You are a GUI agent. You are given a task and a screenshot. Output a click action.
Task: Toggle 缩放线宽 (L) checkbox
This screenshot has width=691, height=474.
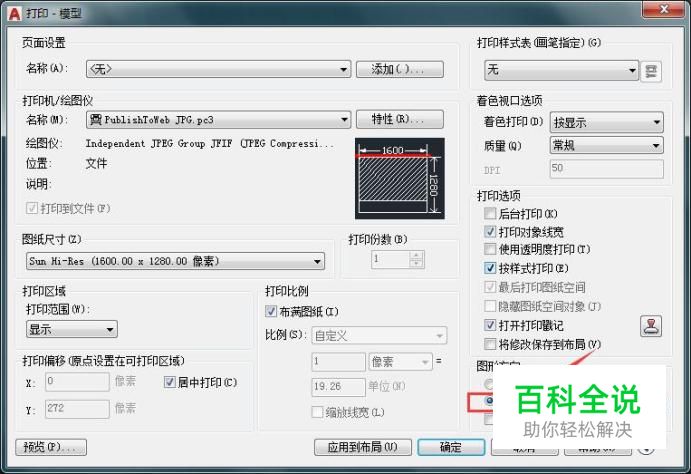click(317, 412)
